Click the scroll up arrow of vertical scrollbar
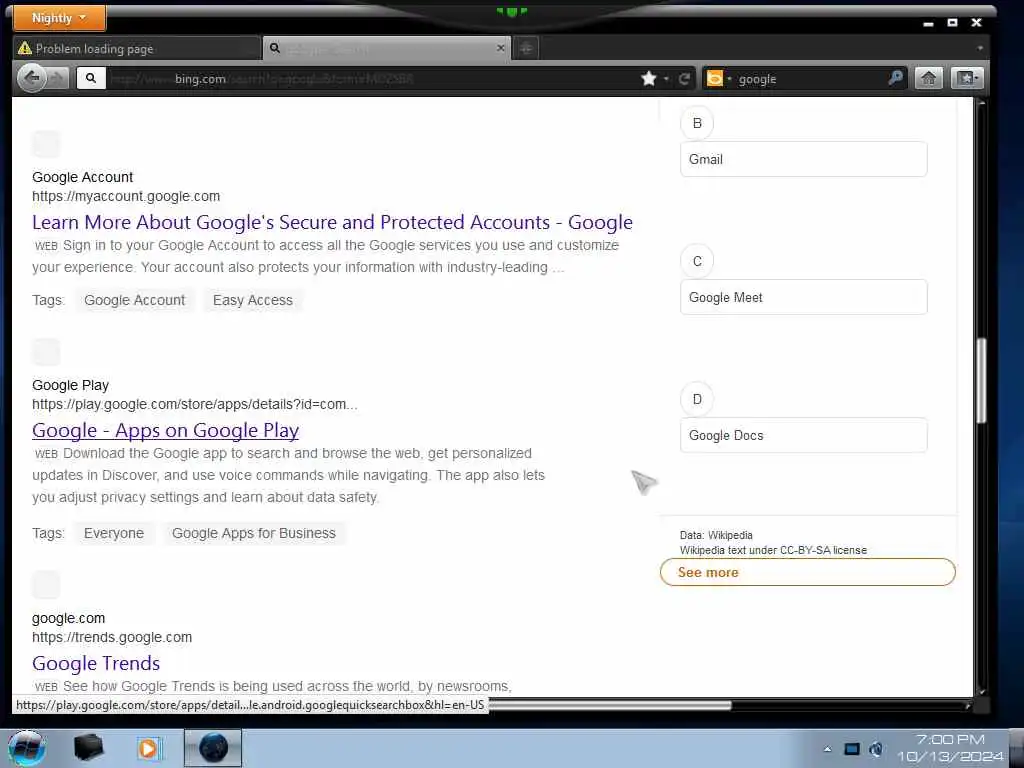The width and height of the screenshot is (1024, 768). (981, 104)
